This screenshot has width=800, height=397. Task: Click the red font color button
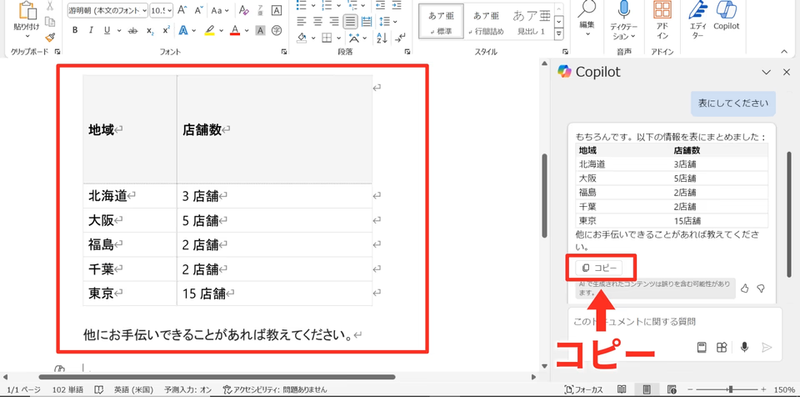coord(235,30)
